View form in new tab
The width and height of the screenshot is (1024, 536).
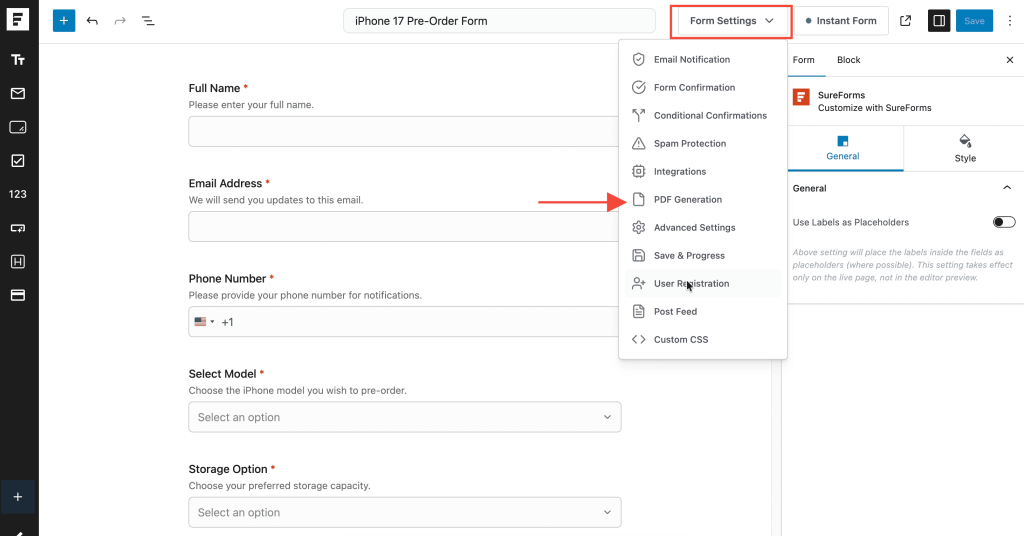pos(905,21)
